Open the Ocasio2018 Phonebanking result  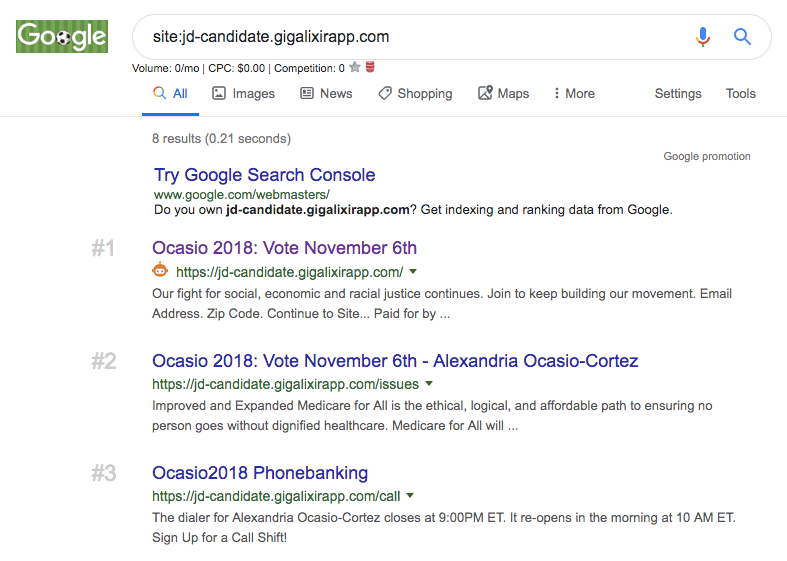click(x=260, y=473)
